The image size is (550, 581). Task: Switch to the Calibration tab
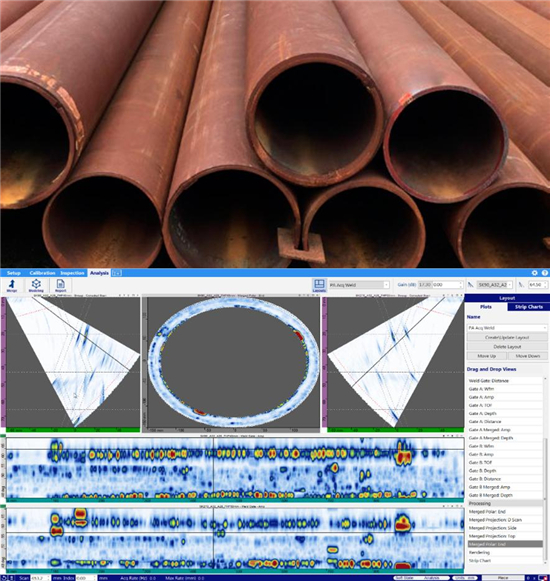pos(42,273)
